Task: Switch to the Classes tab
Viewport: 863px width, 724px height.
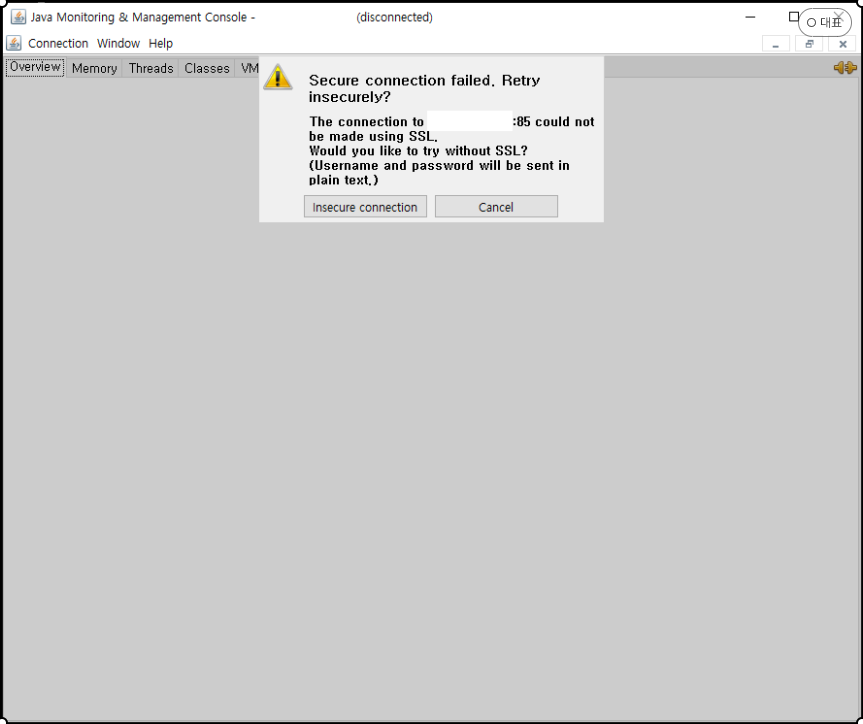Action: click(206, 68)
